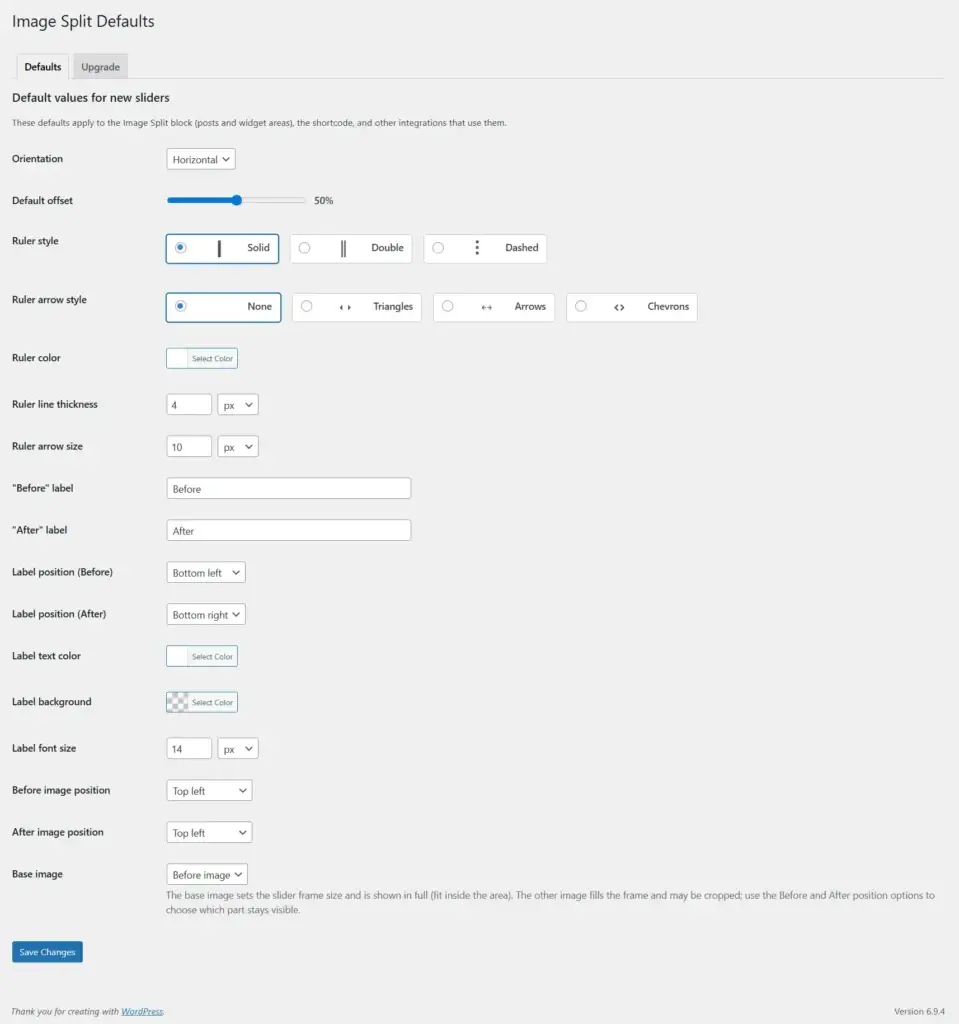Click the transparent Label background swatch

pos(177,702)
